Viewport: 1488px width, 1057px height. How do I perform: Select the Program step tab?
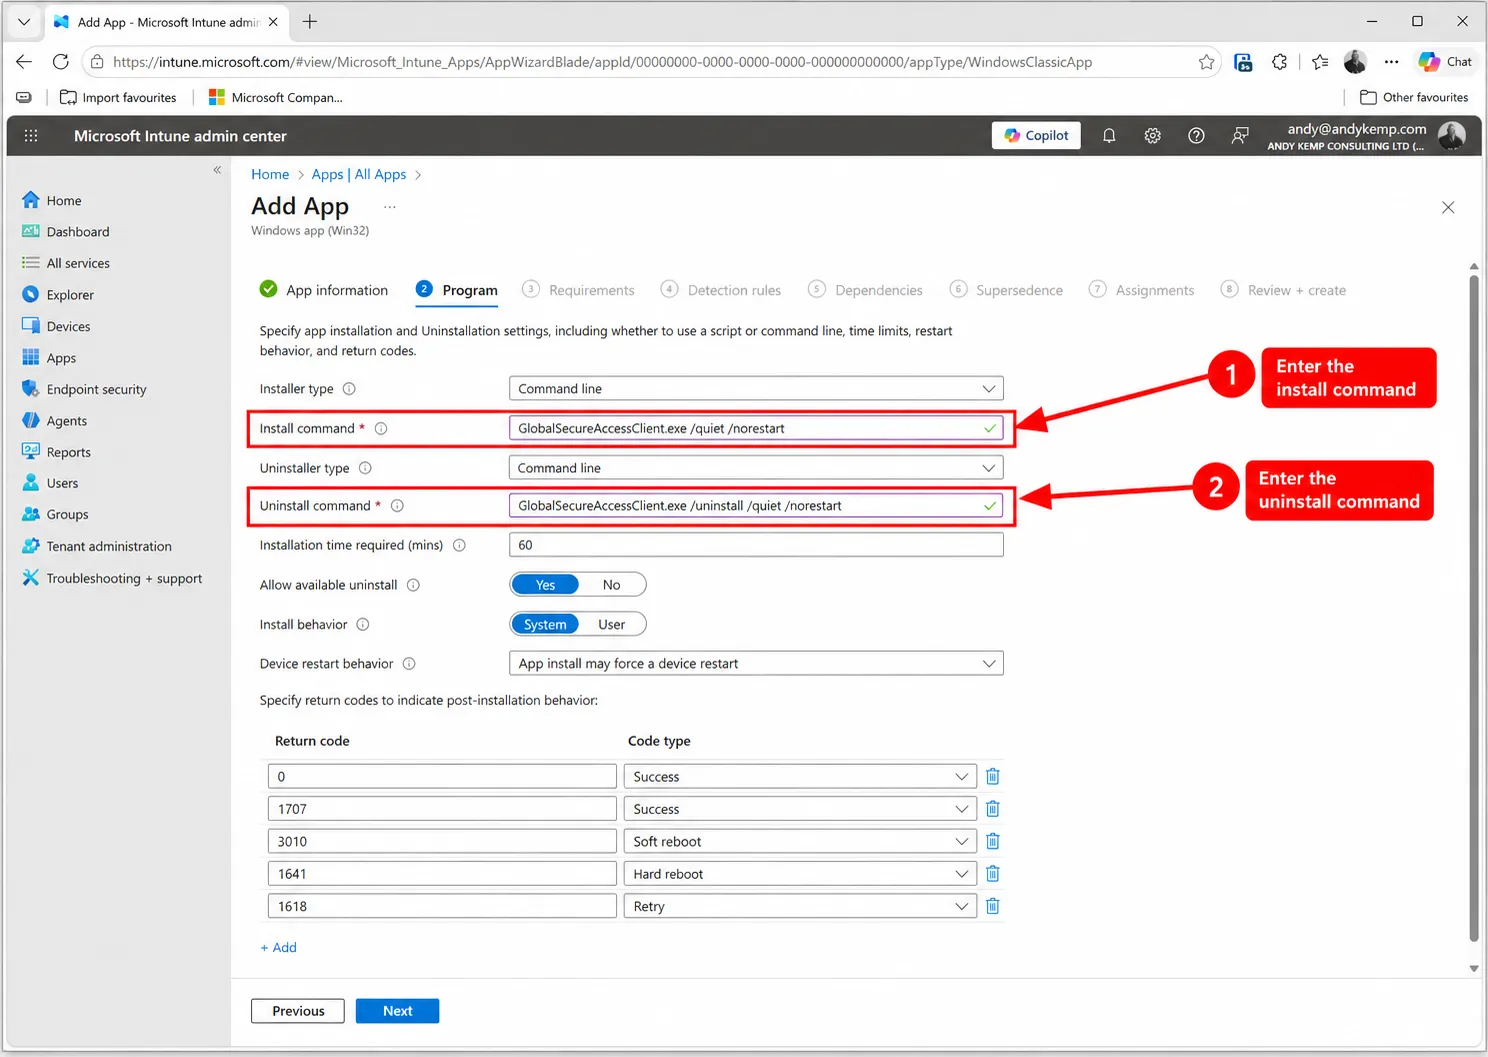point(457,290)
